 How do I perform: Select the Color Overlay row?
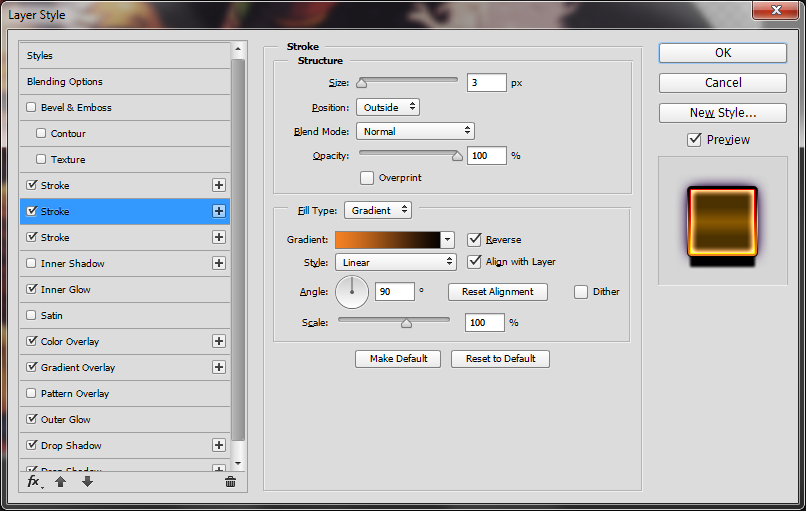click(125, 341)
